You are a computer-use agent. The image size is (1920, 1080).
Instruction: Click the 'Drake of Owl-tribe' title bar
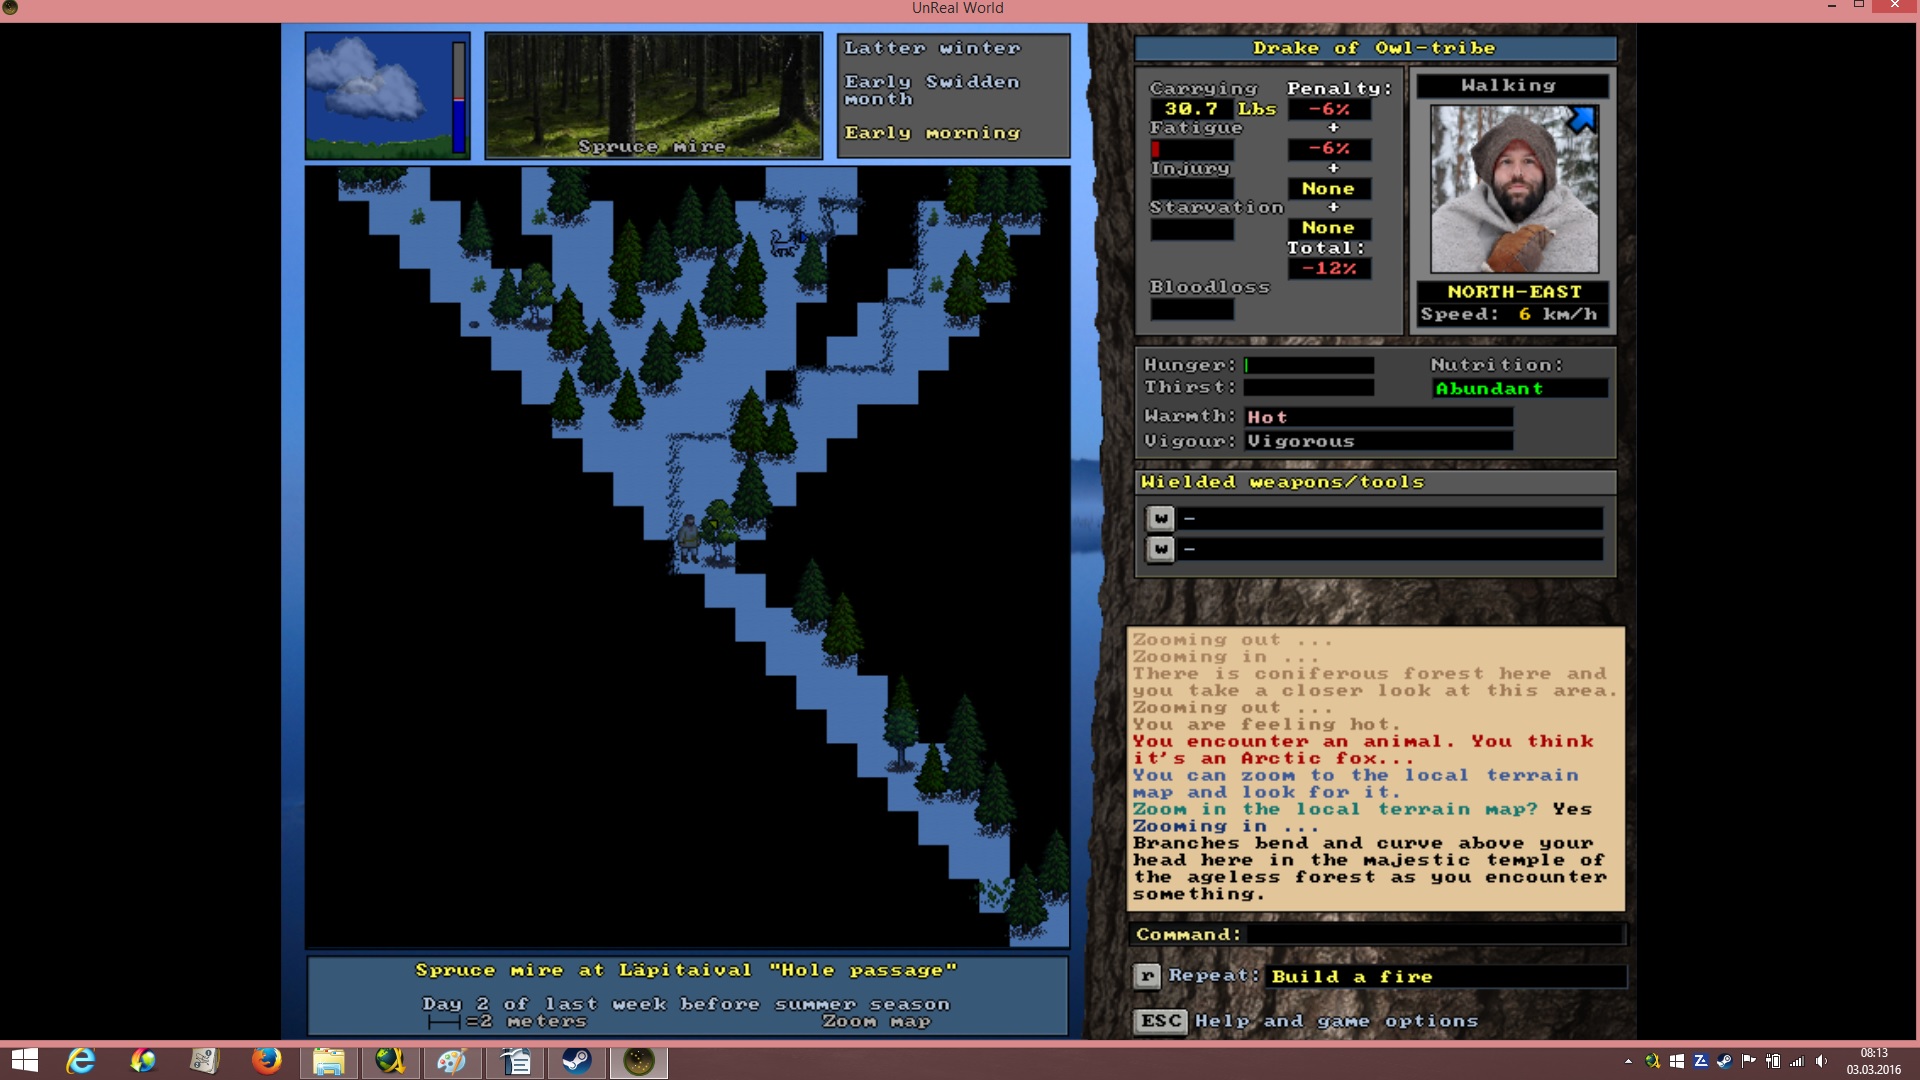[x=1375, y=48]
